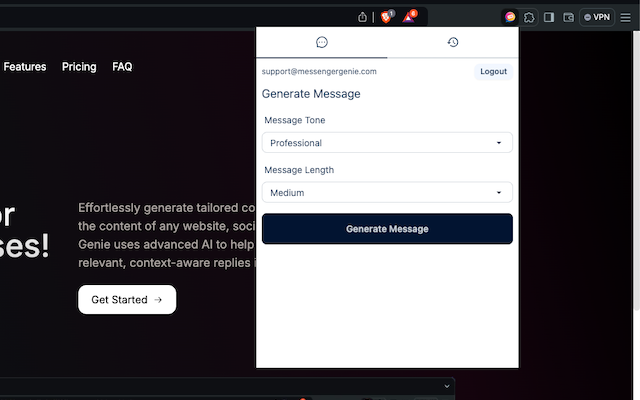Click the VPN button
Screen dimensions: 640x400
[597, 17]
